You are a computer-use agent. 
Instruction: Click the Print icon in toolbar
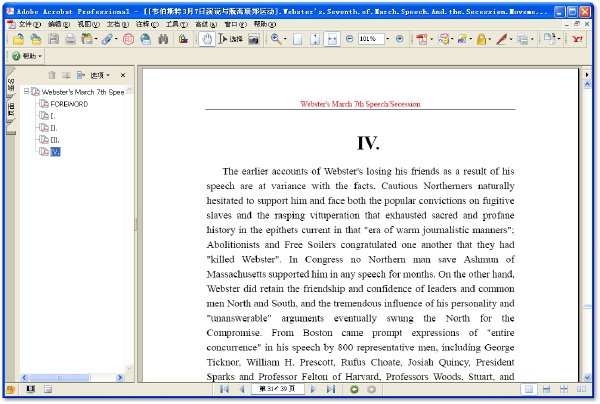tap(70, 39)
